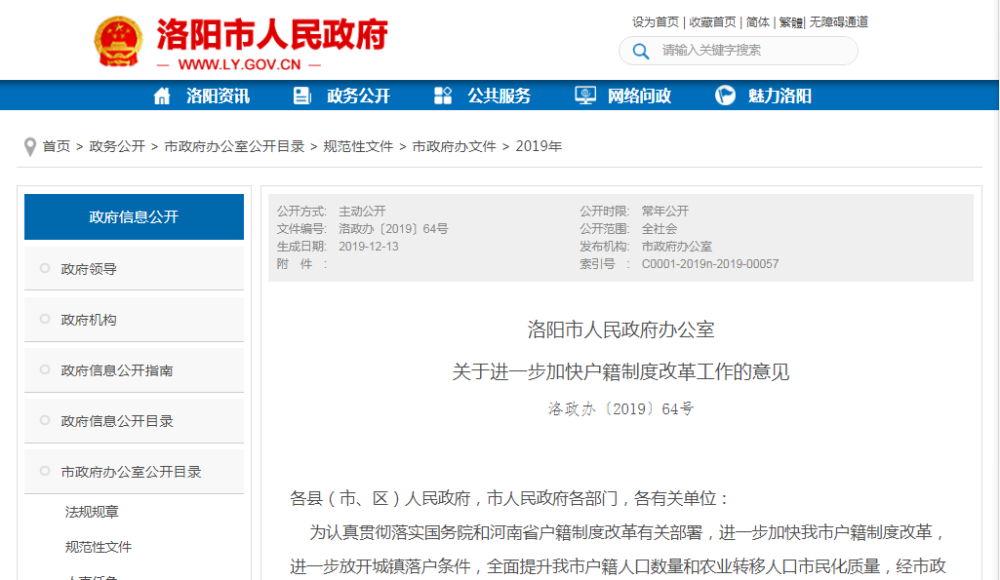Go to 市政府办公室公开目录 in breadcrumb

click(x=234, y=147)
